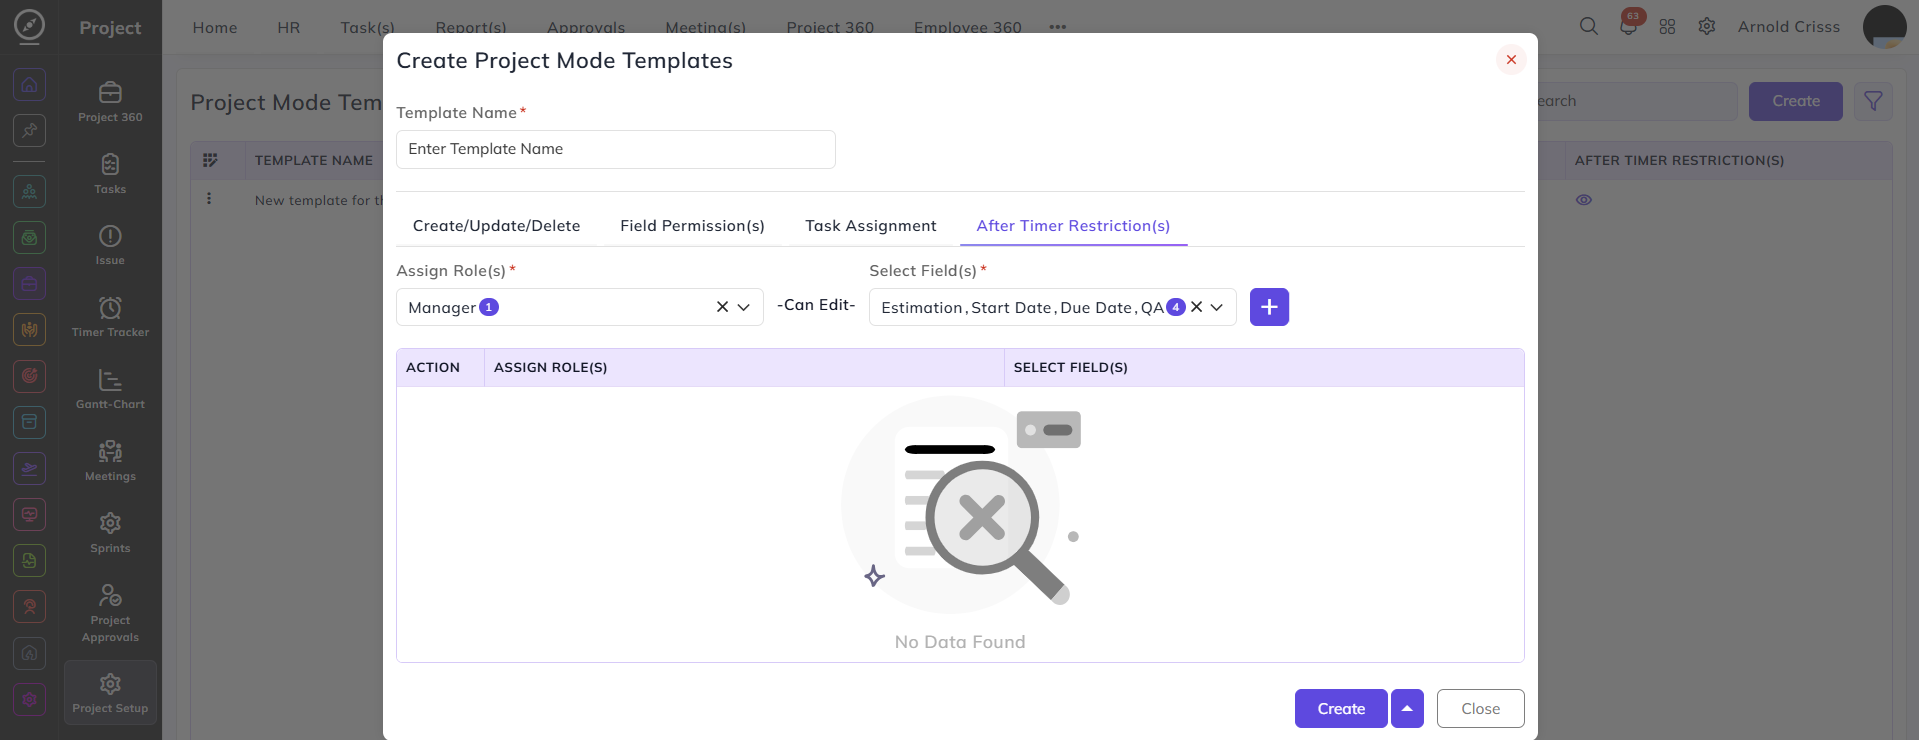Screen dimensions: 1919x740
Task: Click the Template Name input field
Action: 616,149
